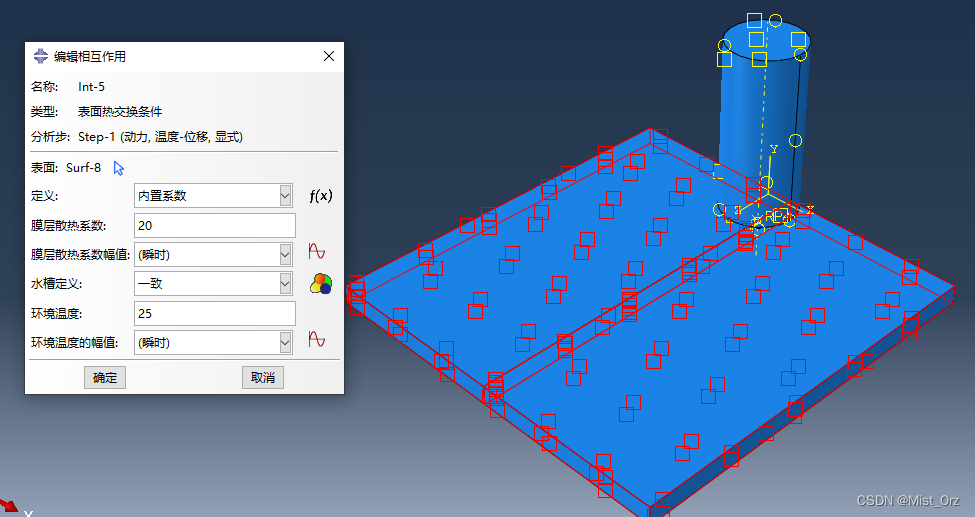Open the 膜层散热系数幅值 dropdown
975x517 pixels.
coord(213,254)
